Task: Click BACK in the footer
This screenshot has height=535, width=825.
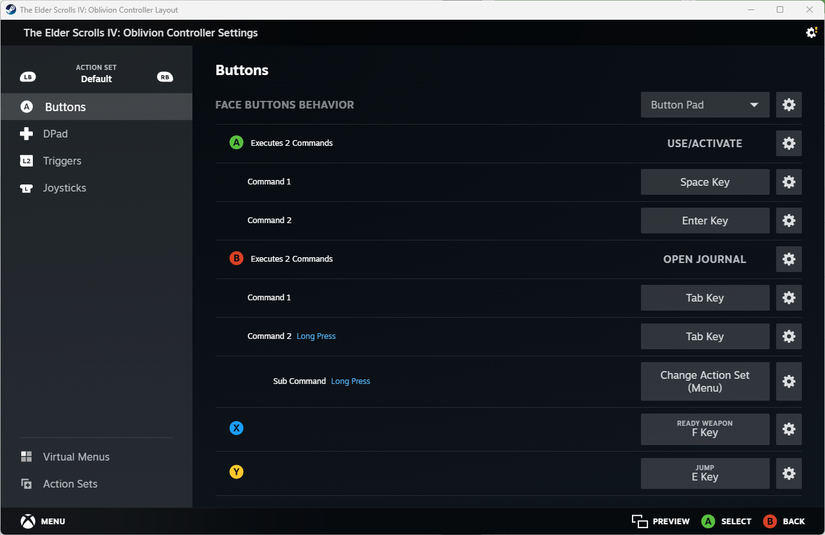Action: (x=793, y=521)
